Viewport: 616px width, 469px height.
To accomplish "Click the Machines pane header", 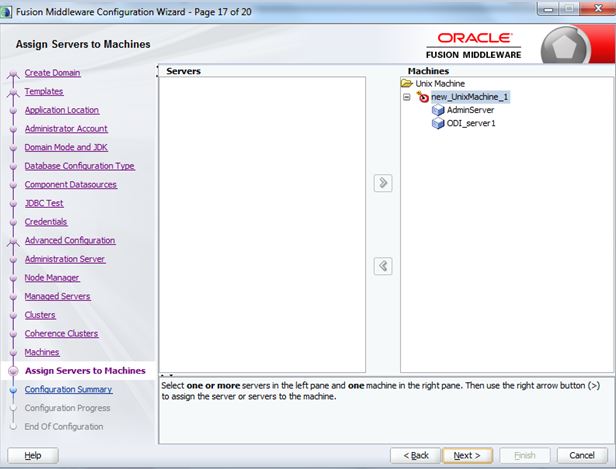I will (x=428, y=71).
